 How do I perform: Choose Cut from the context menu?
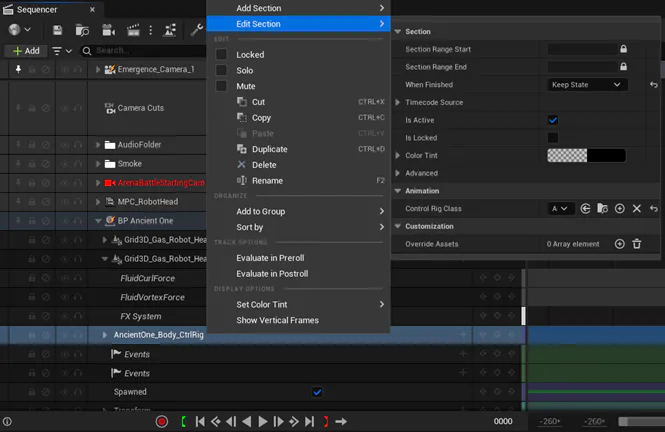point(298,102)
